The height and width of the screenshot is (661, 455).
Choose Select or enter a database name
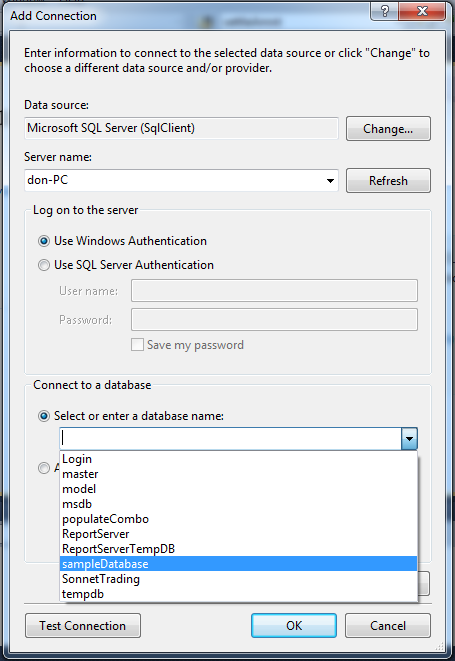coord(44,416)
